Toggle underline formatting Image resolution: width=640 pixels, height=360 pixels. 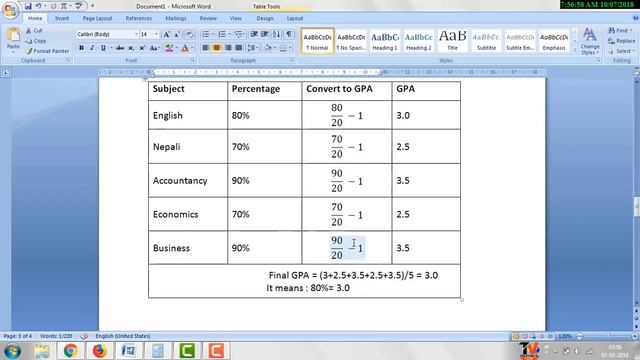click(103, 48)
